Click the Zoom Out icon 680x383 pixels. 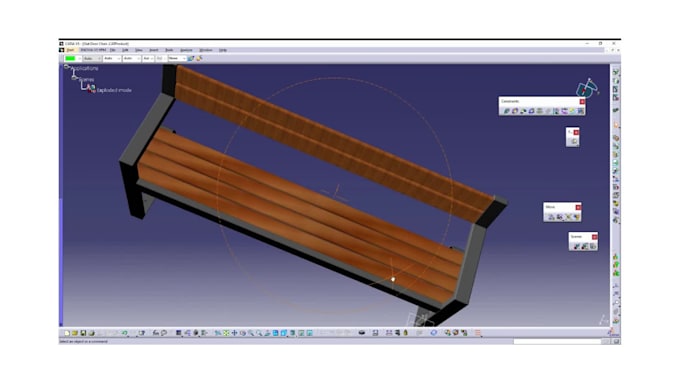[x=259, y=333]
